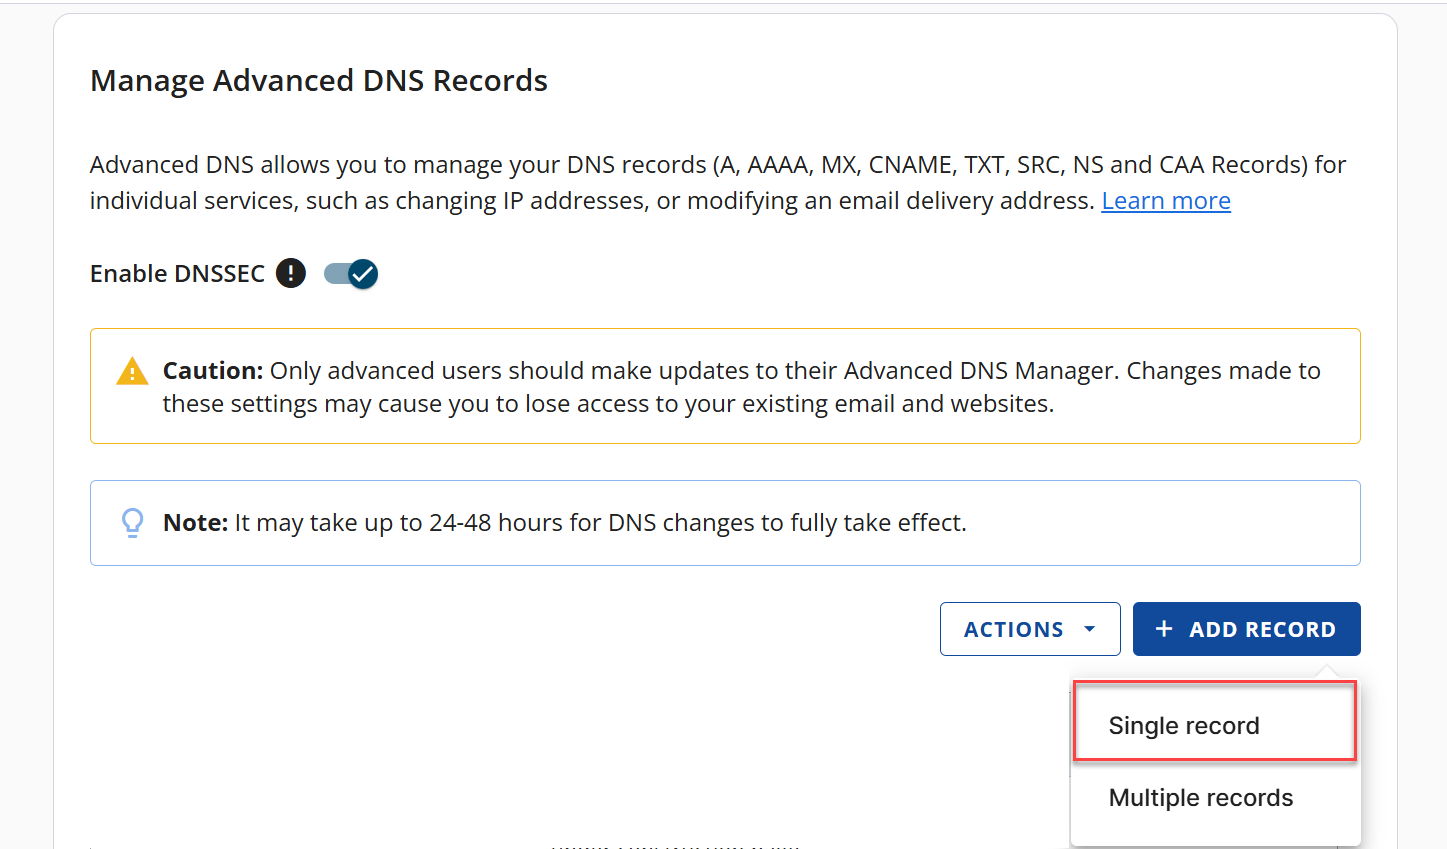Expand the Add Record options menu
Viewport: 1447px width, 849px height.
pyautogui.click(x=1246, y=628)
